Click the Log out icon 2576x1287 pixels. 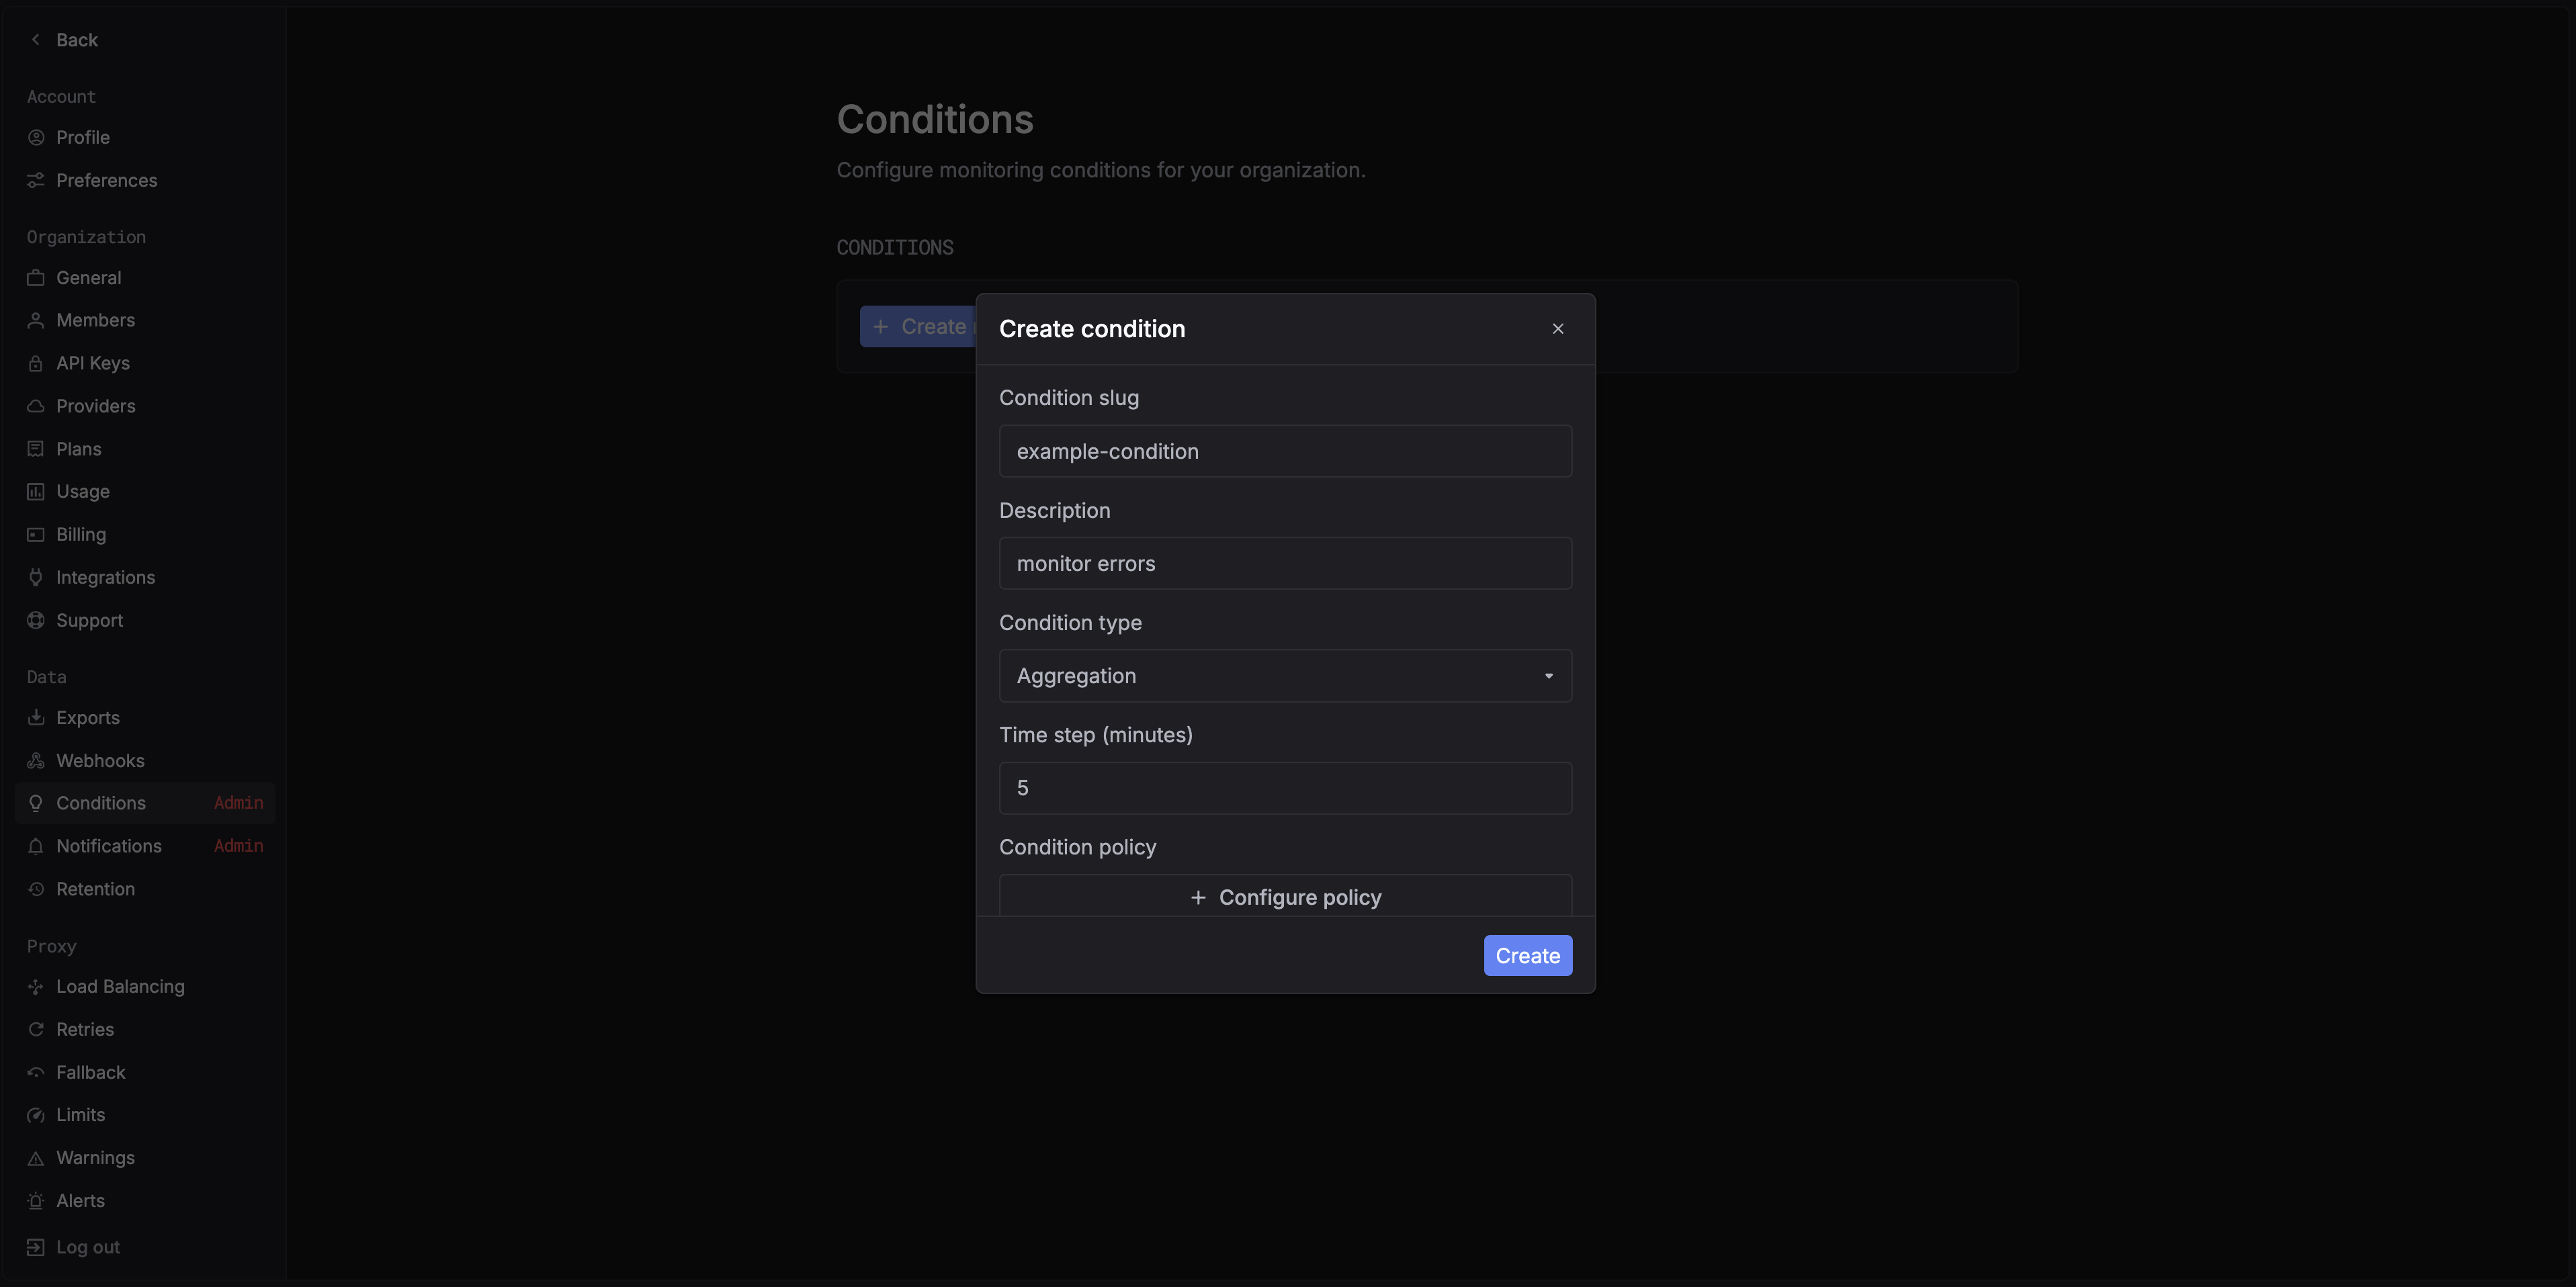click(x=36, y=1247)
